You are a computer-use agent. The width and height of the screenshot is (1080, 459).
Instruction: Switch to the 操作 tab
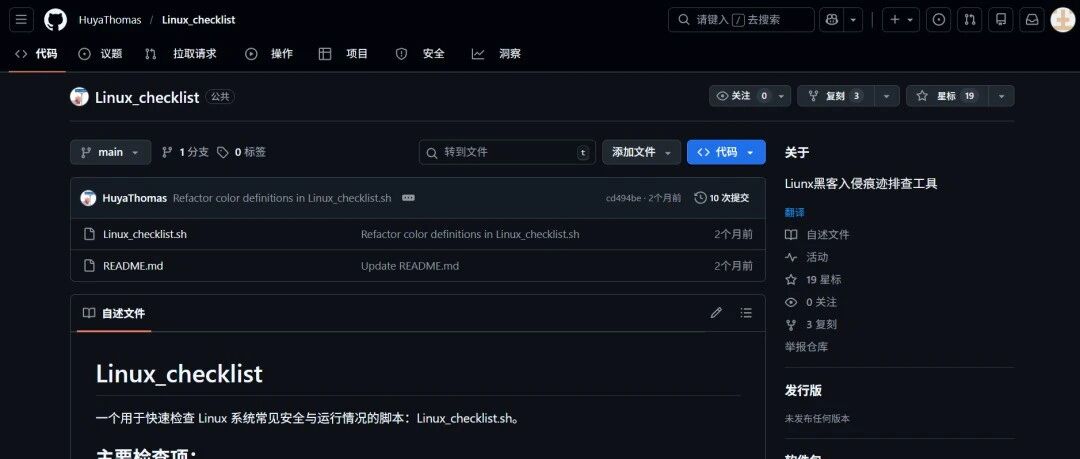tap(269, 54)
